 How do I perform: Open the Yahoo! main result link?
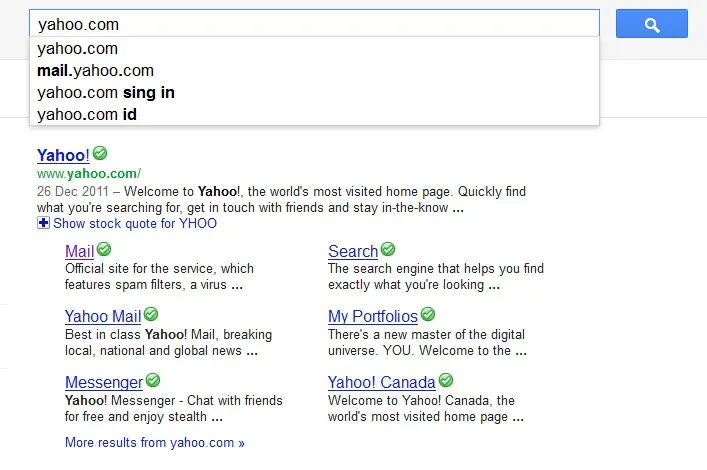coord(63,155)
